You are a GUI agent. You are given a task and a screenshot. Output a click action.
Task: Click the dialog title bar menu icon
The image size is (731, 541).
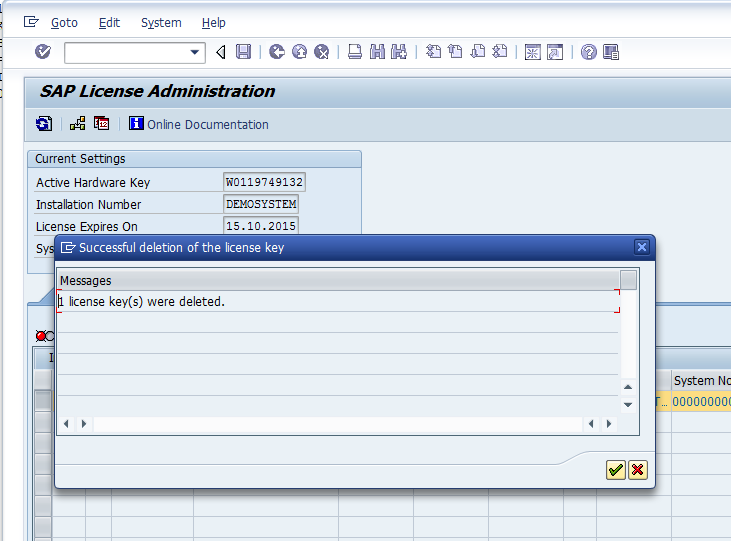(x=68, y=248)
